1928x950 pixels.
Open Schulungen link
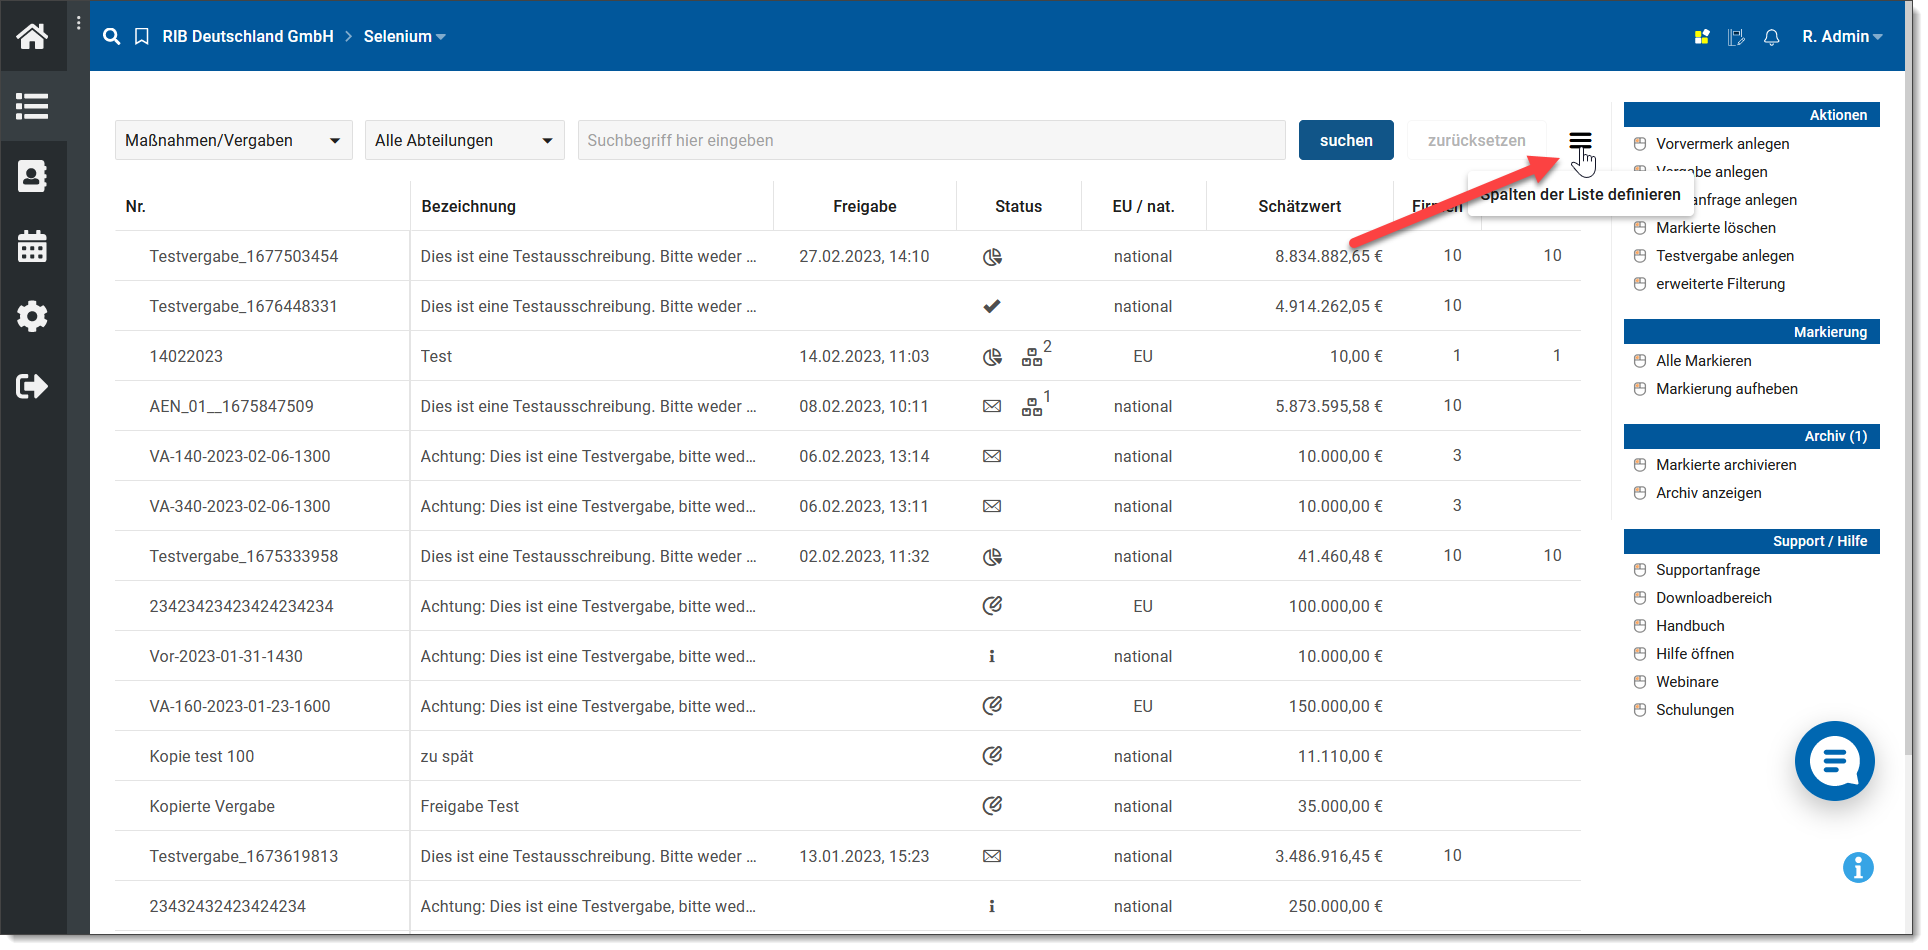[x=1695, y=710]
